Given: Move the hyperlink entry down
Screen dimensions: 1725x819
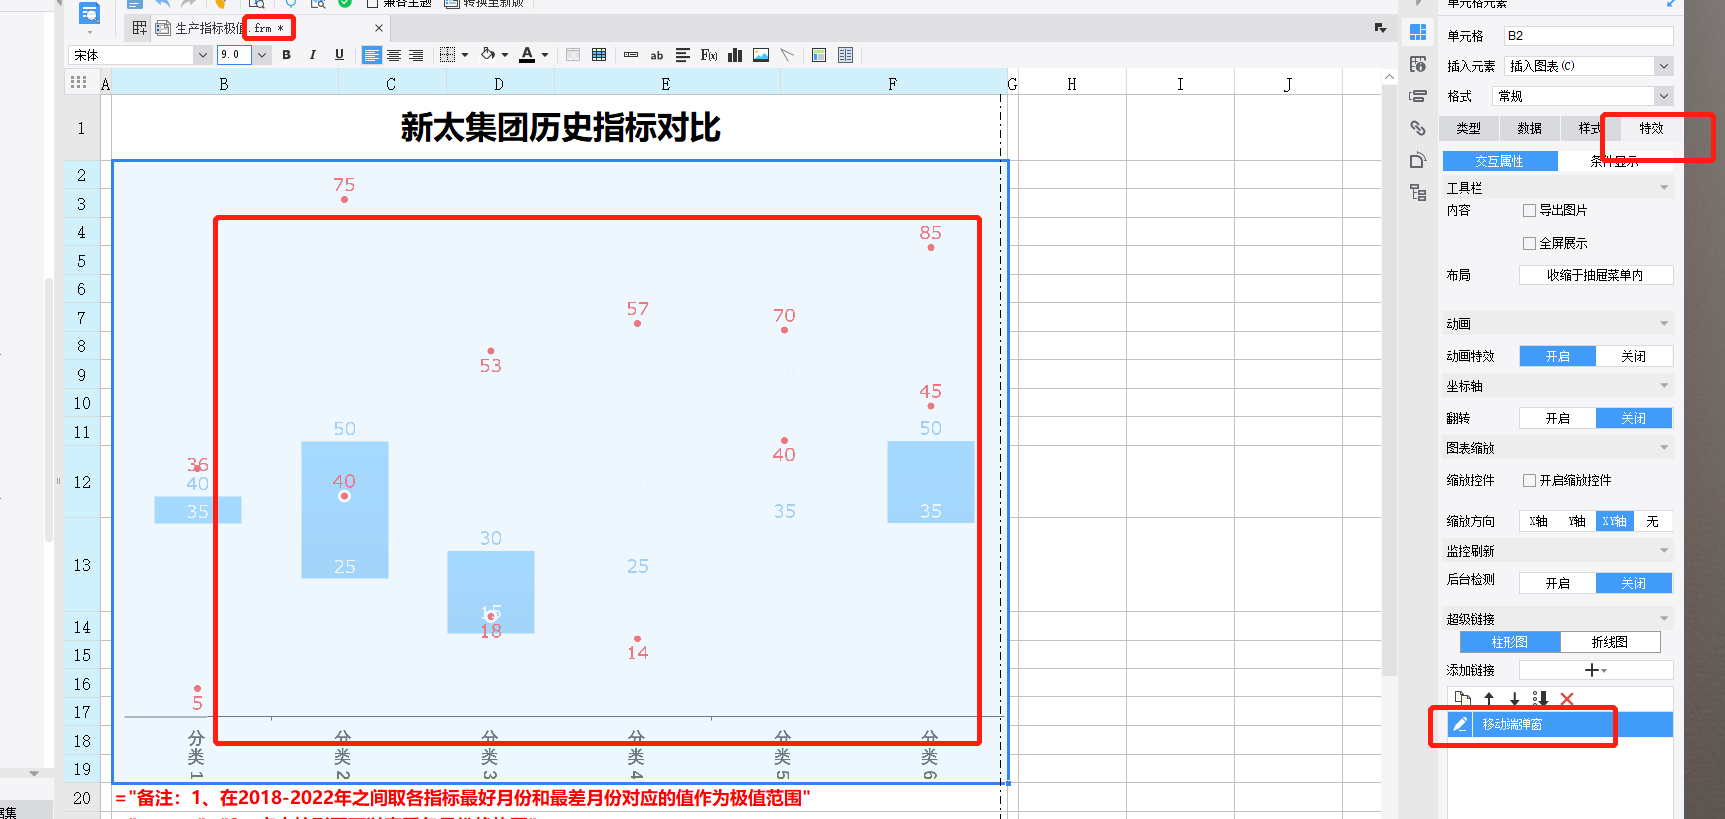Looking at the screenshot, I should (1515, 699).
